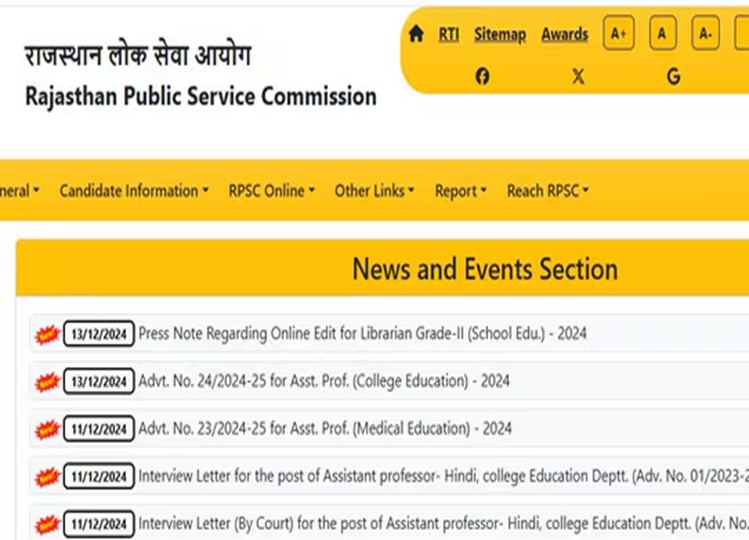Decrease font size with A- button

click(x=705, y=34)
